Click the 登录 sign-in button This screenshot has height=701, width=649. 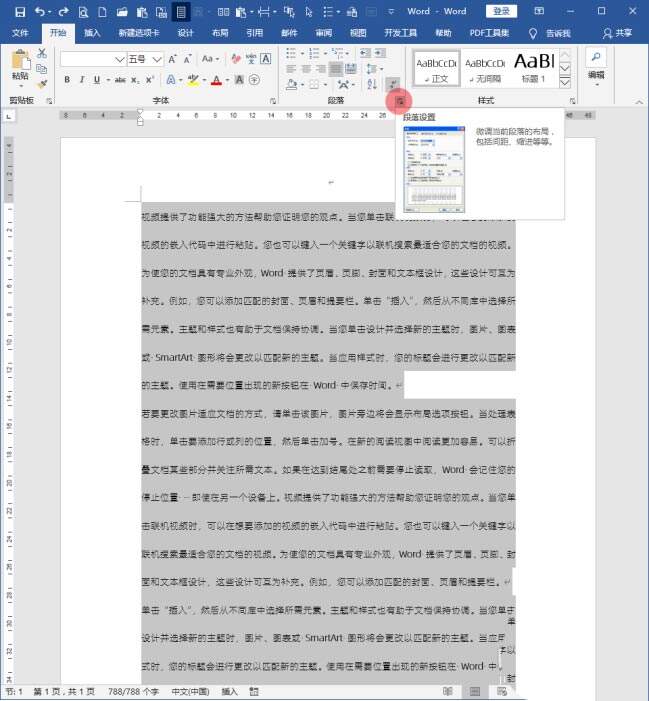point(501,11)
